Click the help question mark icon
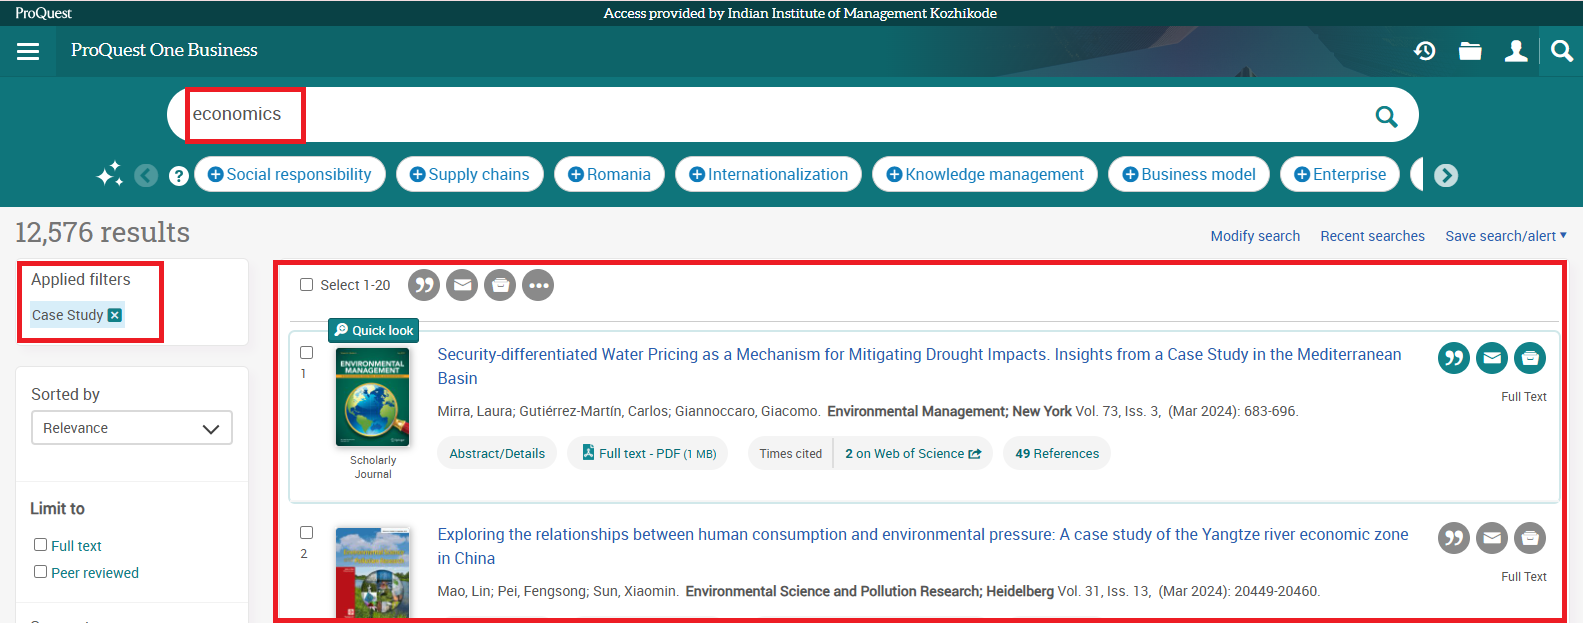 coord(179,176)
